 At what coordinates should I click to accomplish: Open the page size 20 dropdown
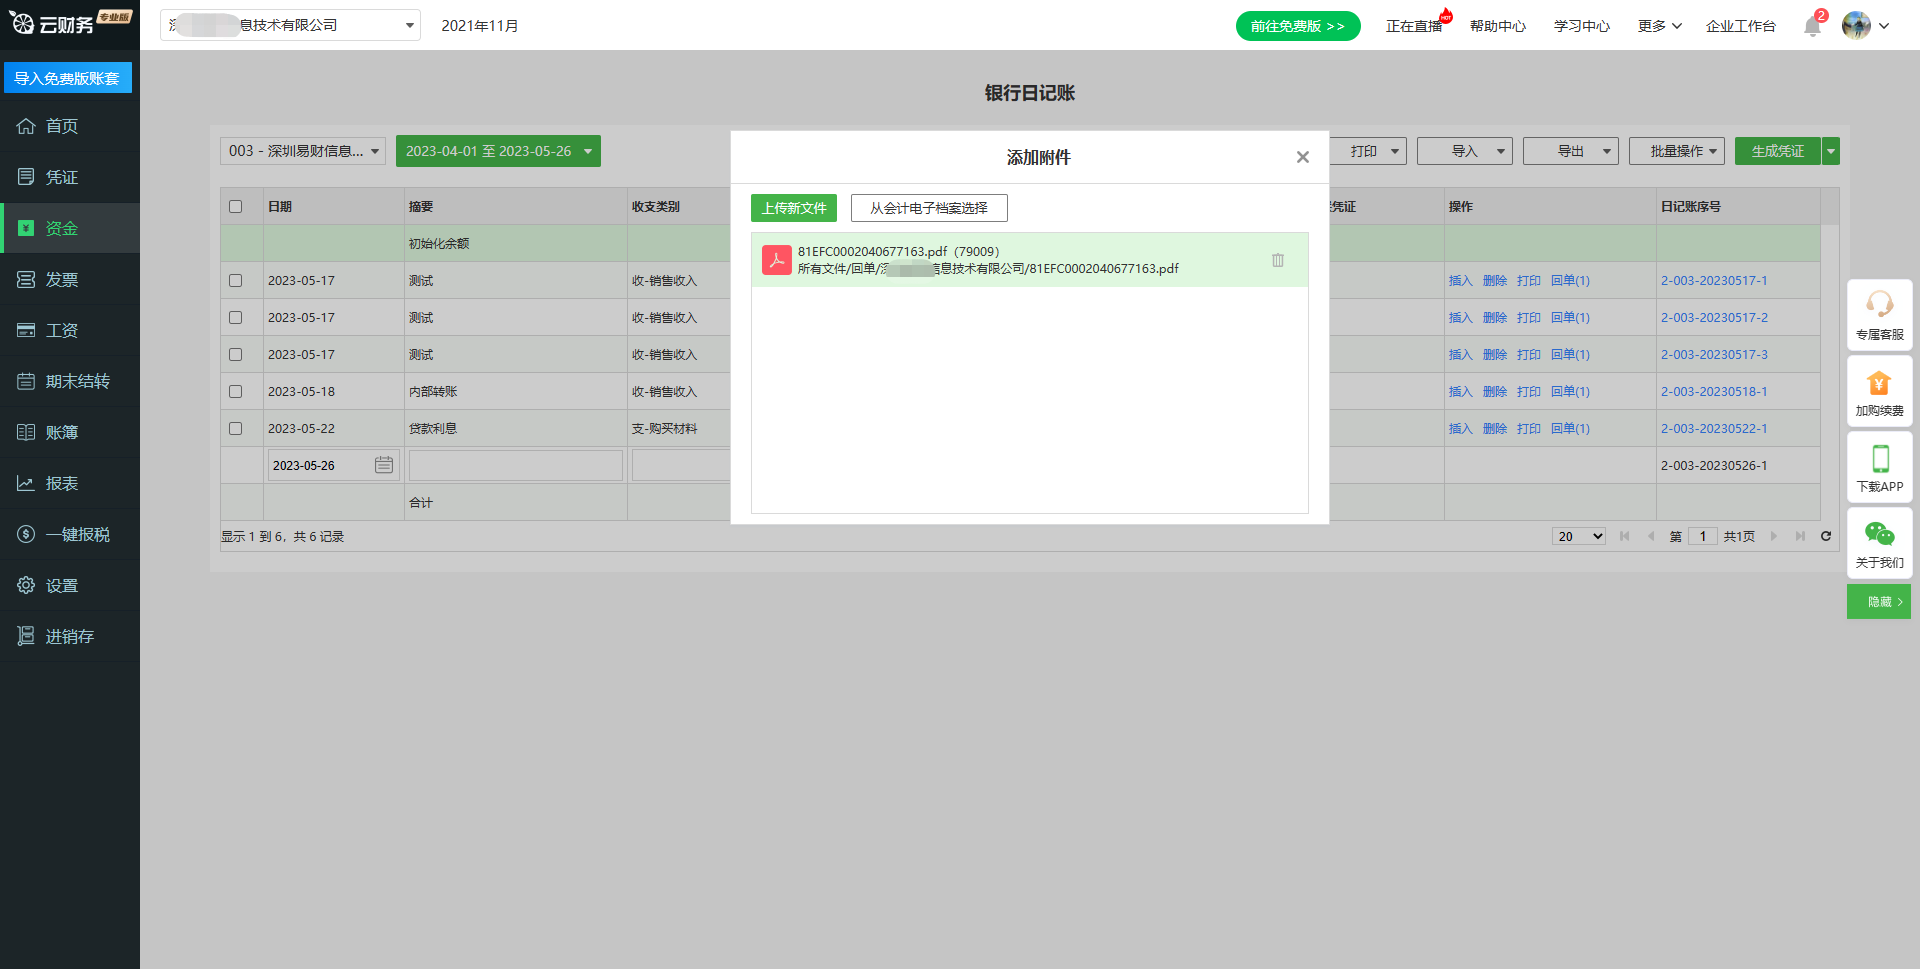pos(1579,536)
